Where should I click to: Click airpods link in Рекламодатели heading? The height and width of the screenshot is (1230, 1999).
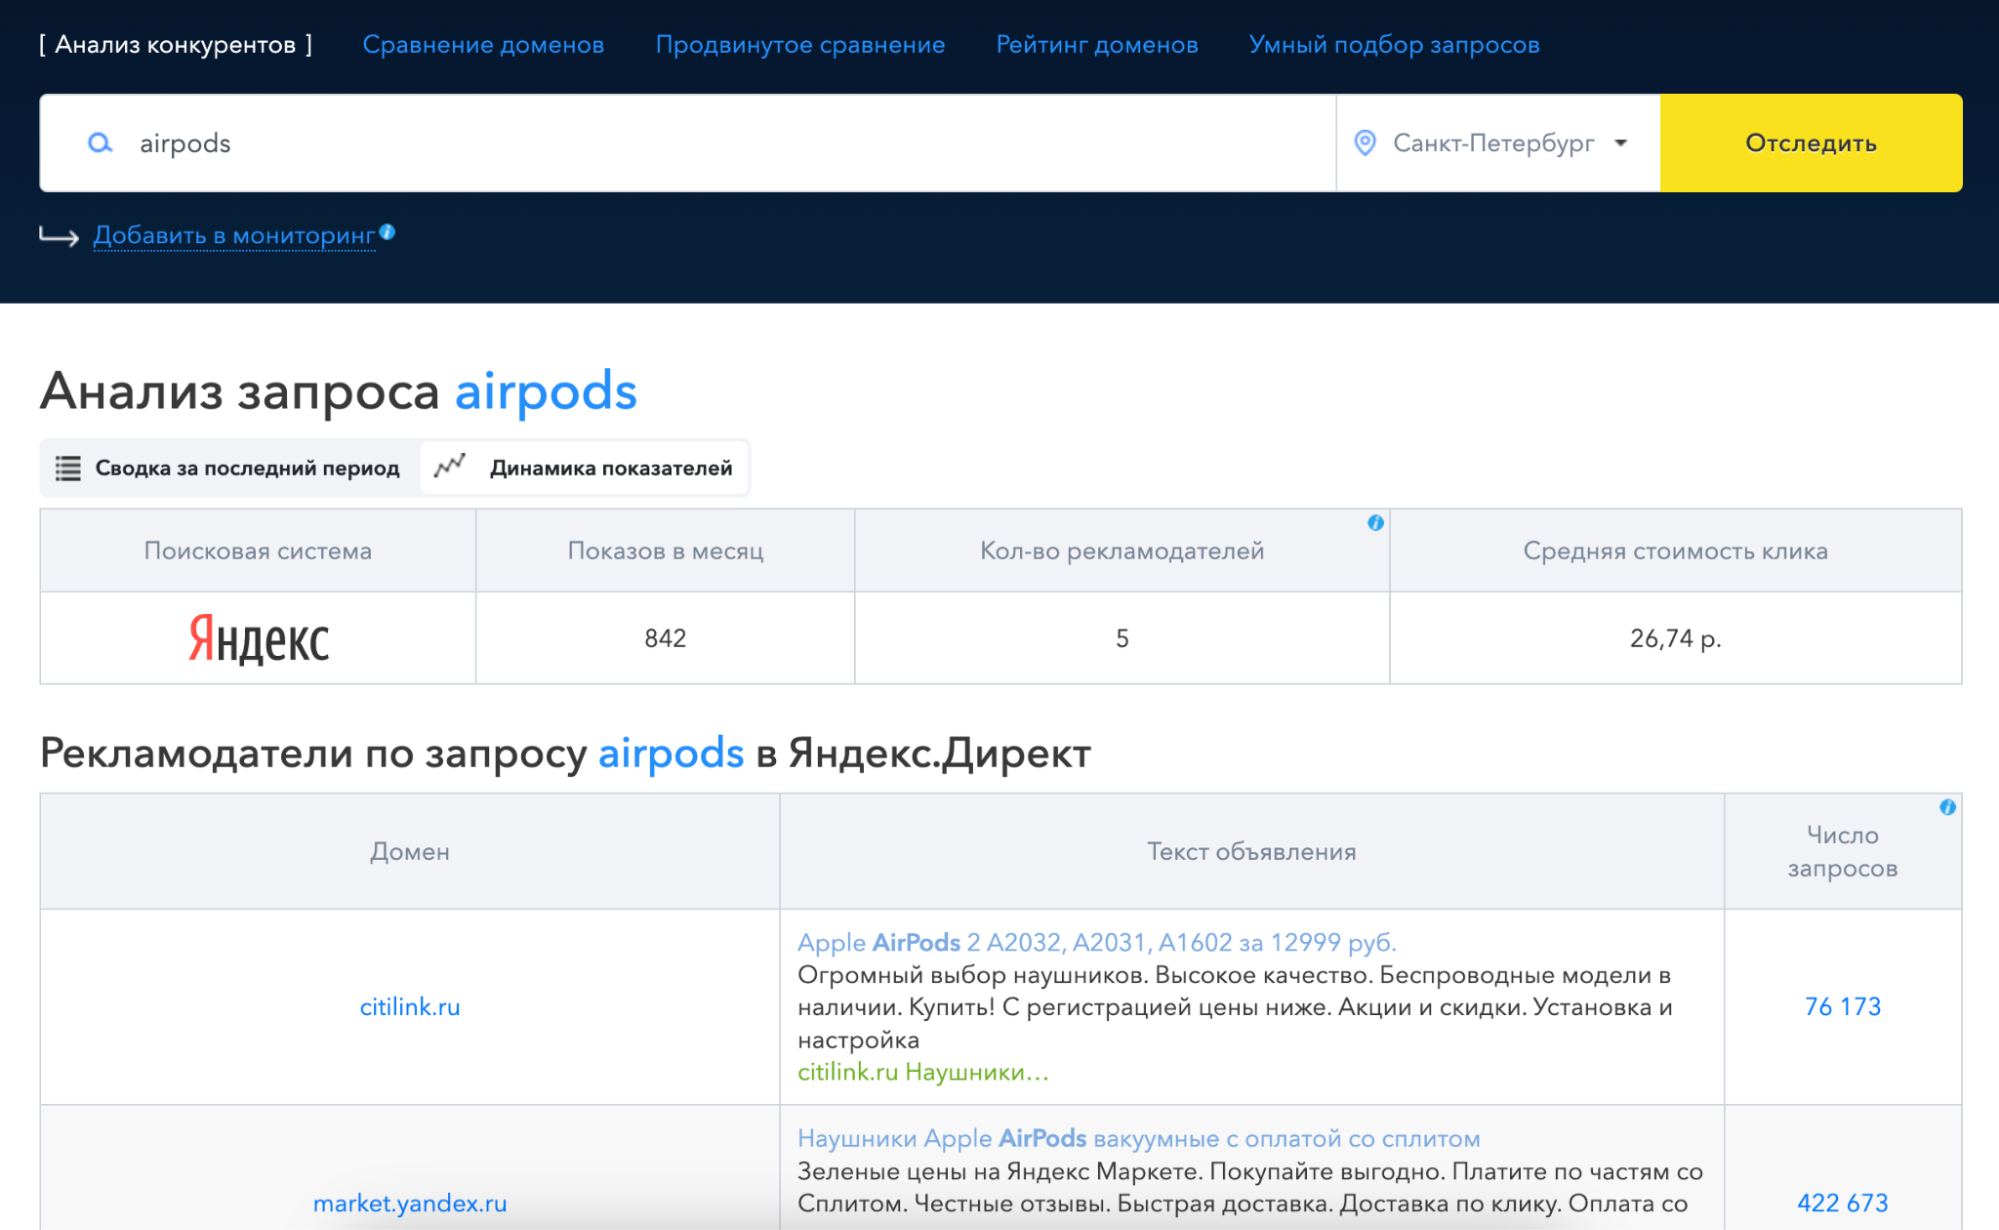[x=671, y=753]
